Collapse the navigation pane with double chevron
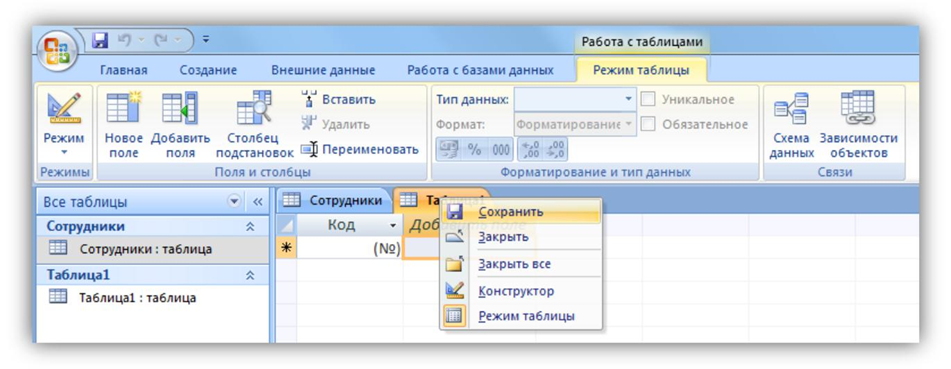Screen dimensions: 951x369 [x=258, y=202]
